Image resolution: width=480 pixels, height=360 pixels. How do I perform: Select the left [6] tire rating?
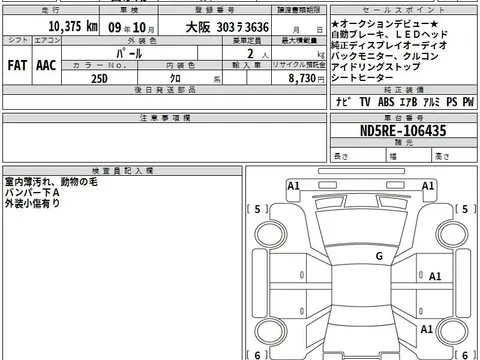[257, 355]
